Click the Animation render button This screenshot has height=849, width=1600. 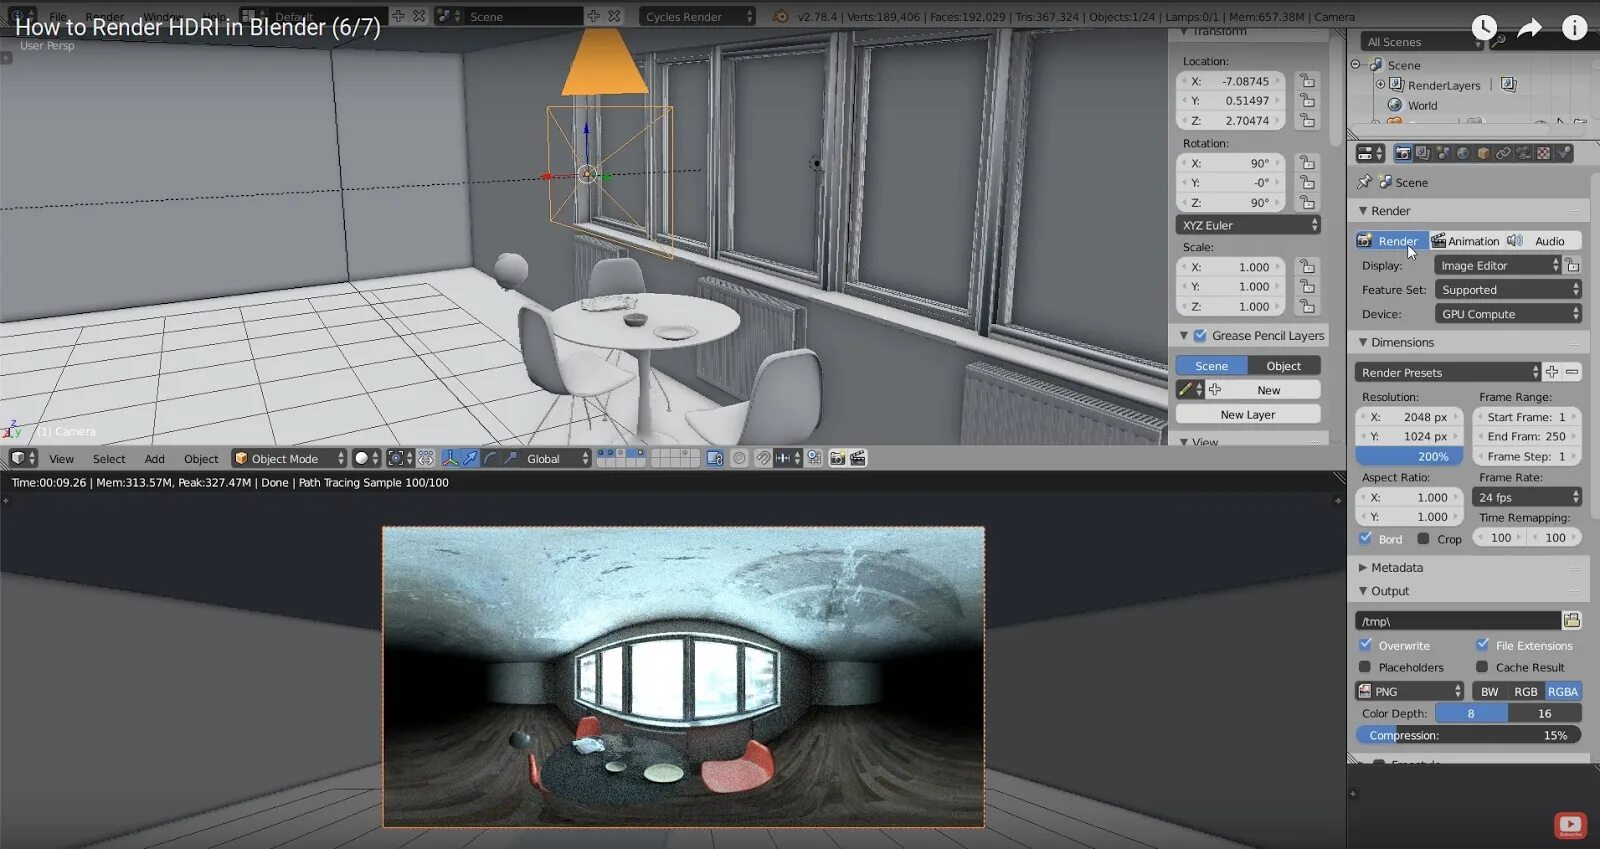[x=1465, y=241]
